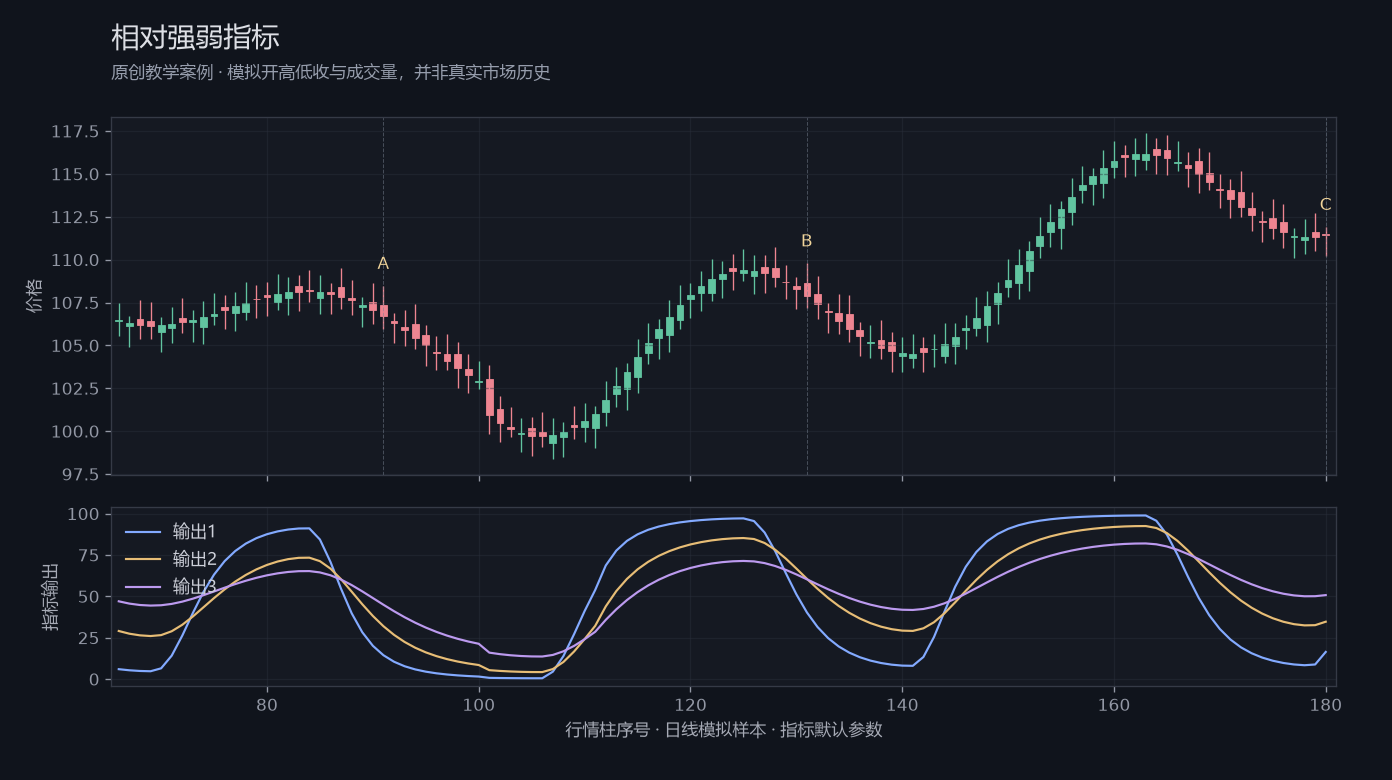Click price axis value 115.0
The image size is (1392, 780).
click(76, 175)
